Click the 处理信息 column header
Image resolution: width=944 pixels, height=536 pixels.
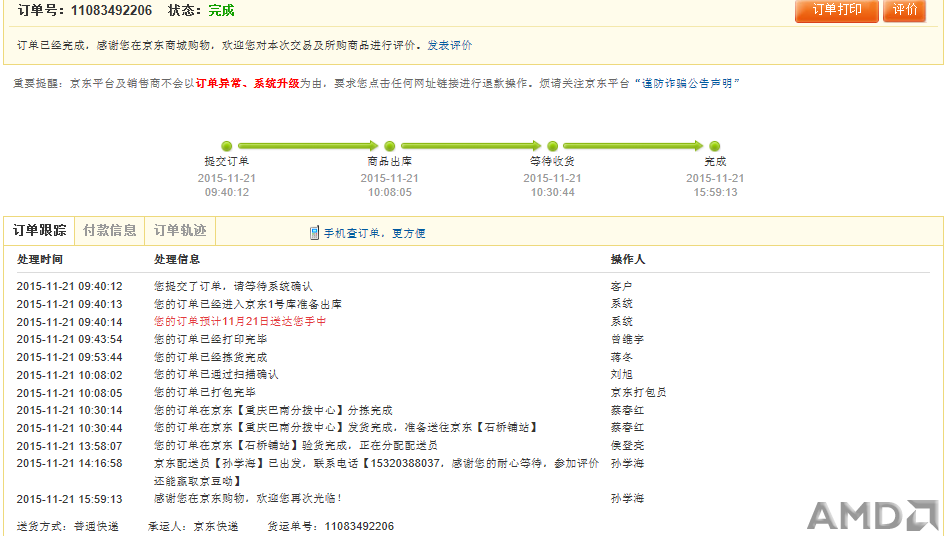click(177, 260)
